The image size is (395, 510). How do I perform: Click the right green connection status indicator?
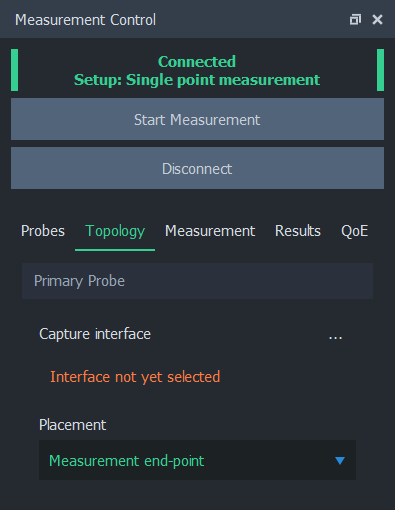[x=380, y=70]
